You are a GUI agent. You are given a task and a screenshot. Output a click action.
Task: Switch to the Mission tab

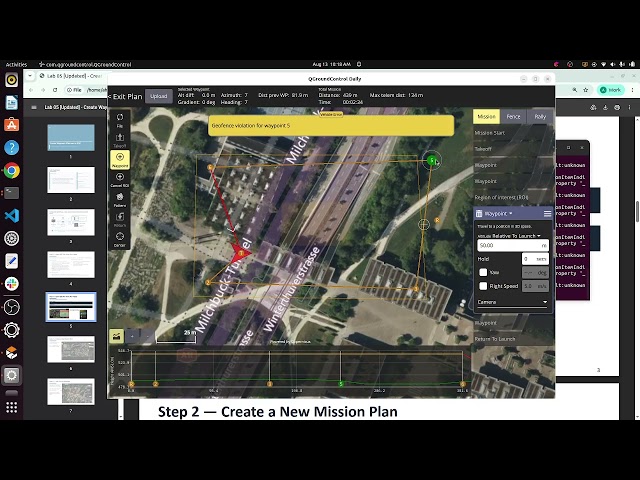pos(487,117)
